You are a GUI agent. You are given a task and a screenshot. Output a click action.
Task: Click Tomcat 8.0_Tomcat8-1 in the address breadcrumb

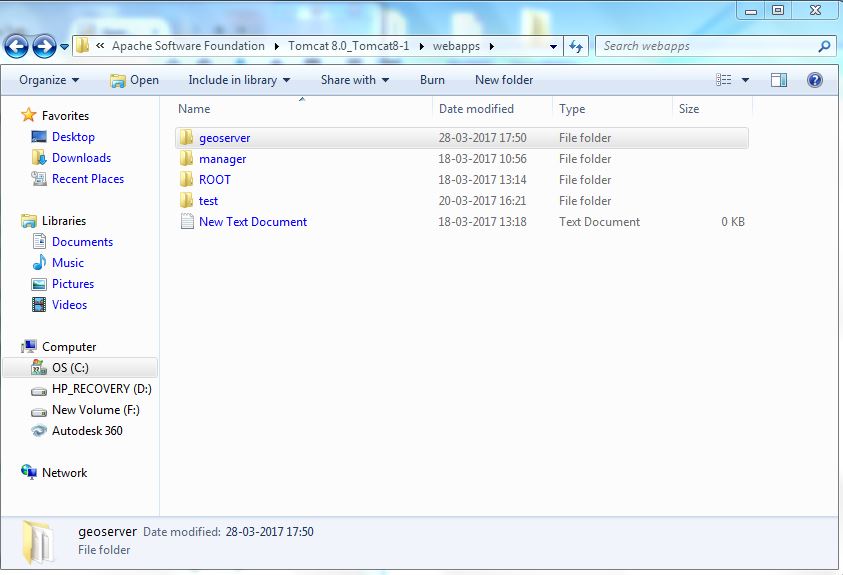pyautogui.click(x=356, y=46)
